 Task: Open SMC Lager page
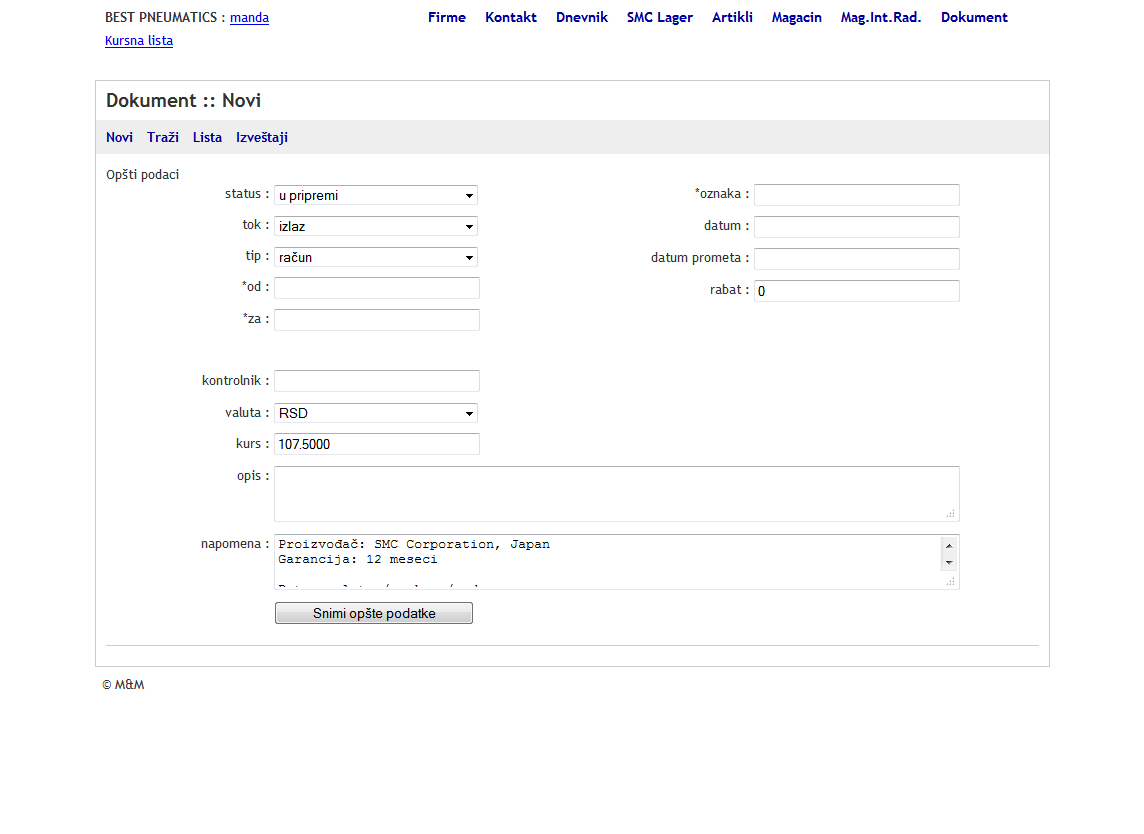[x=660, y=18]
